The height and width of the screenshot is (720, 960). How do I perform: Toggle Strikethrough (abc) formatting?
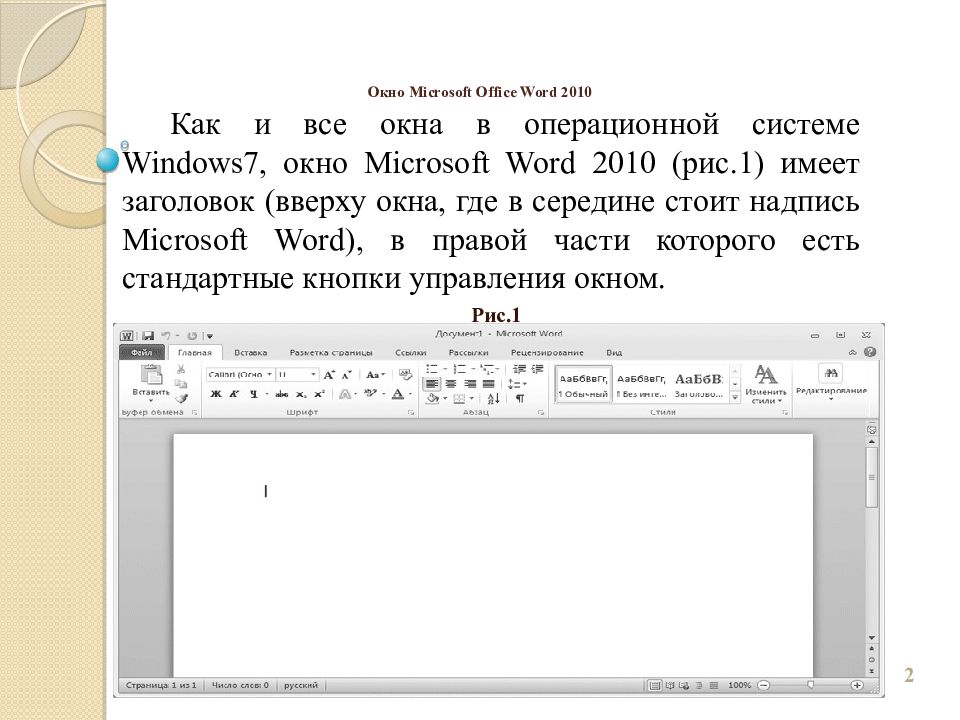282,394
